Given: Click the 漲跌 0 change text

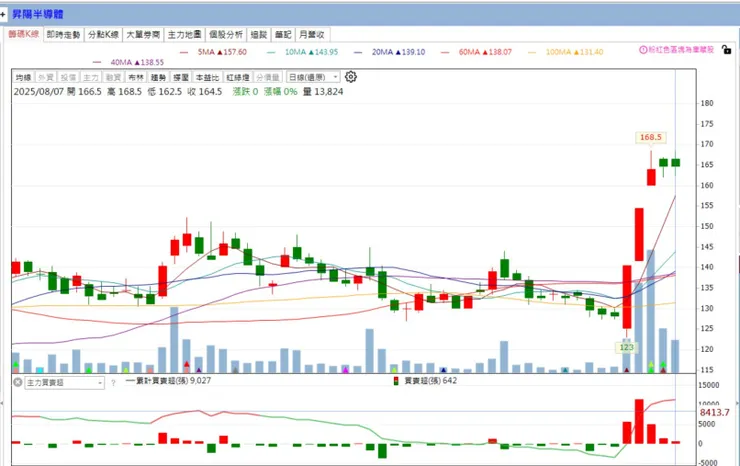Looking at the screenshot, I should 245,92.
